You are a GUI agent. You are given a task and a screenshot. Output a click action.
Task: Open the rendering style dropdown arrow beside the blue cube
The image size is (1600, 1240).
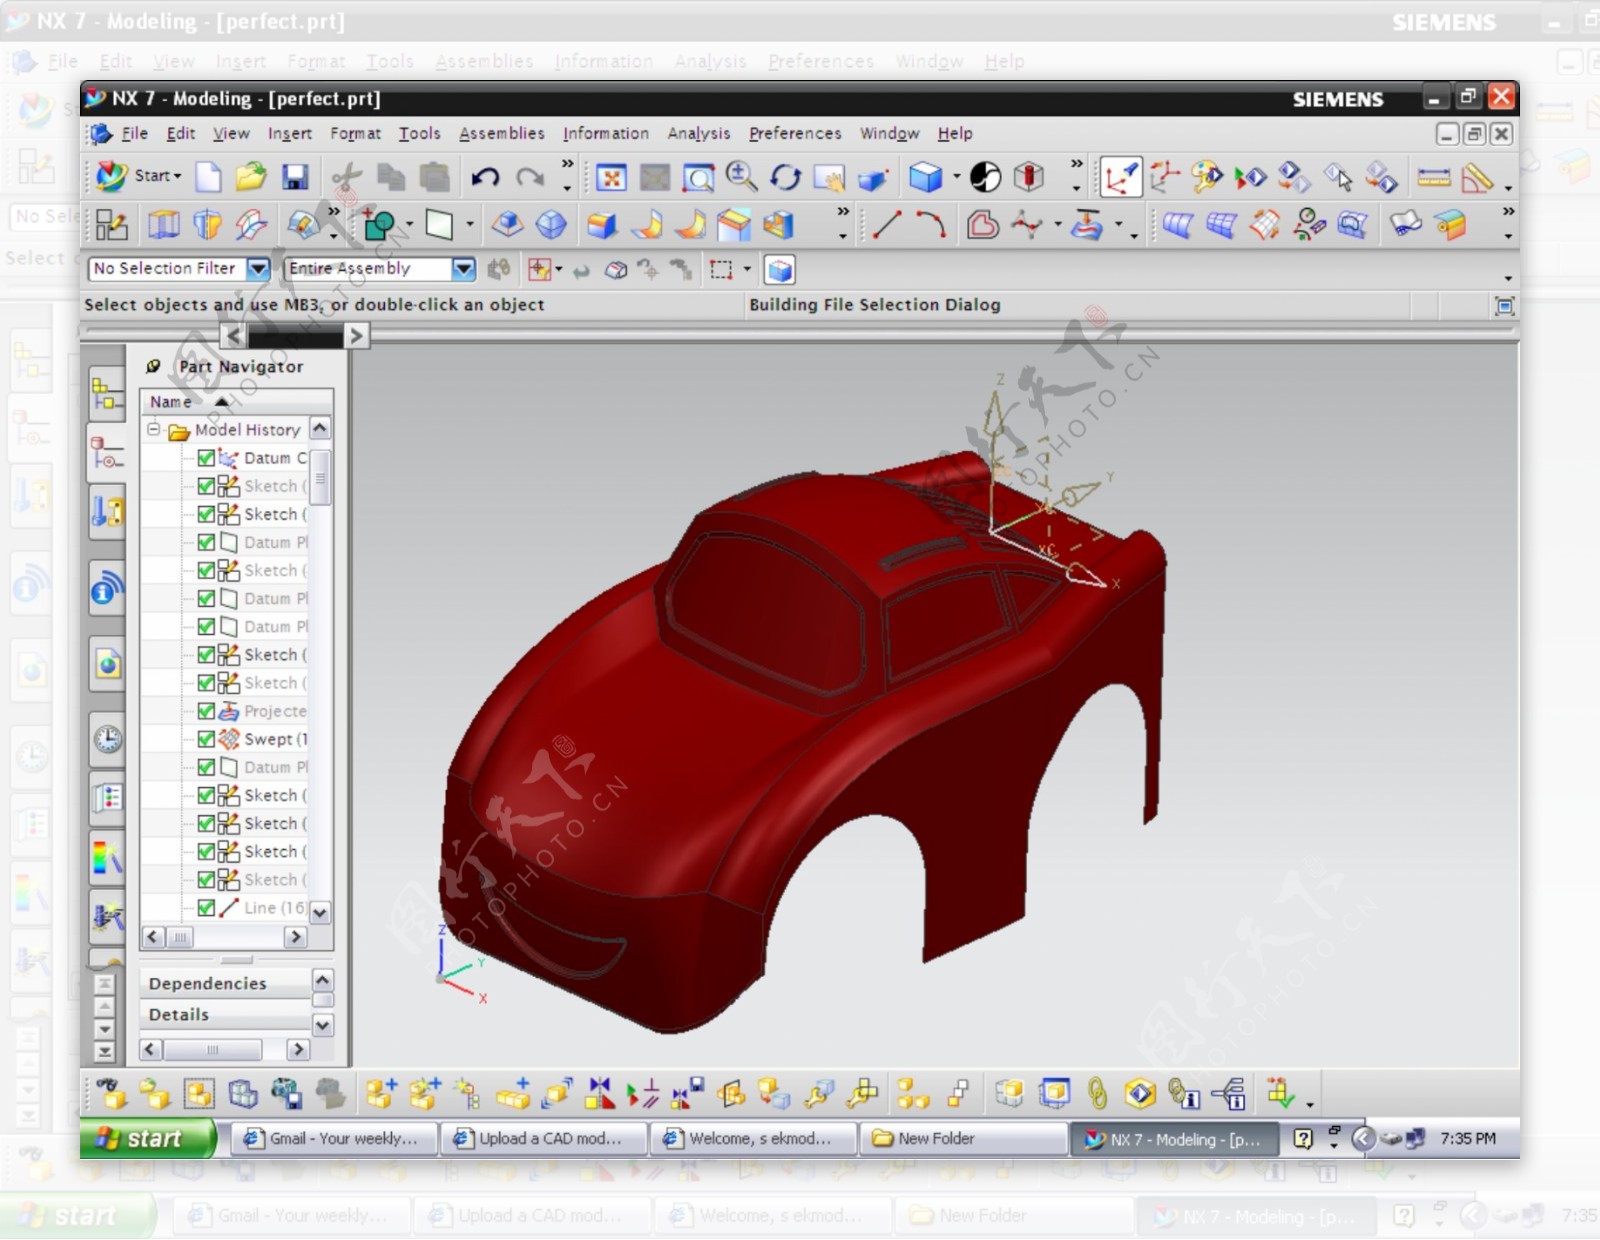(956, 178)
